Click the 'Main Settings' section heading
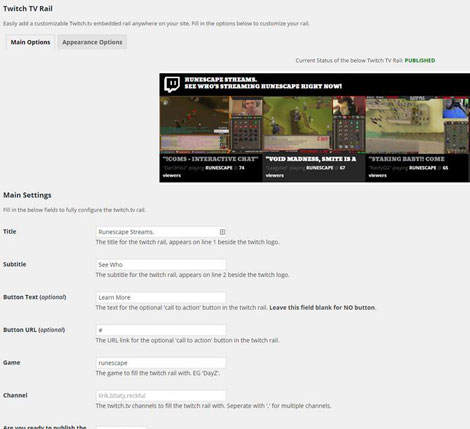The image size is (470, 429). tap(27, 195)
